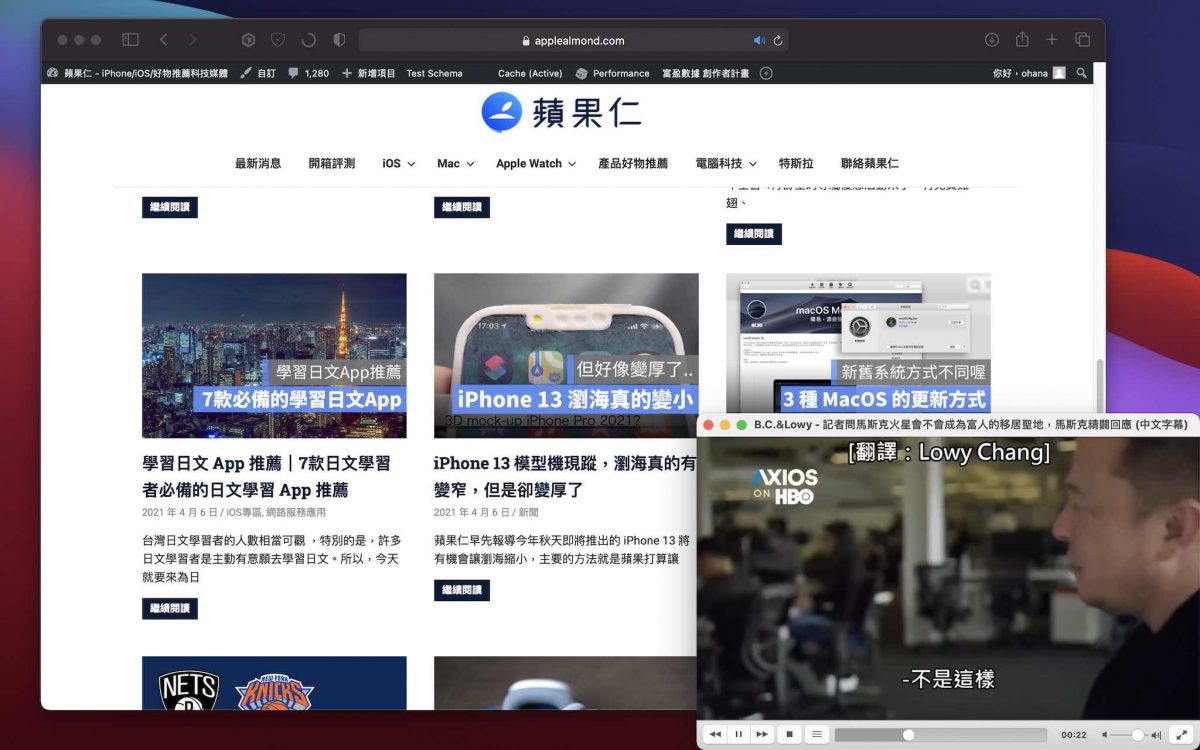Seek using the VLC progress bar
Screen dimensions: 1200x750
click(x=941, y=735)
